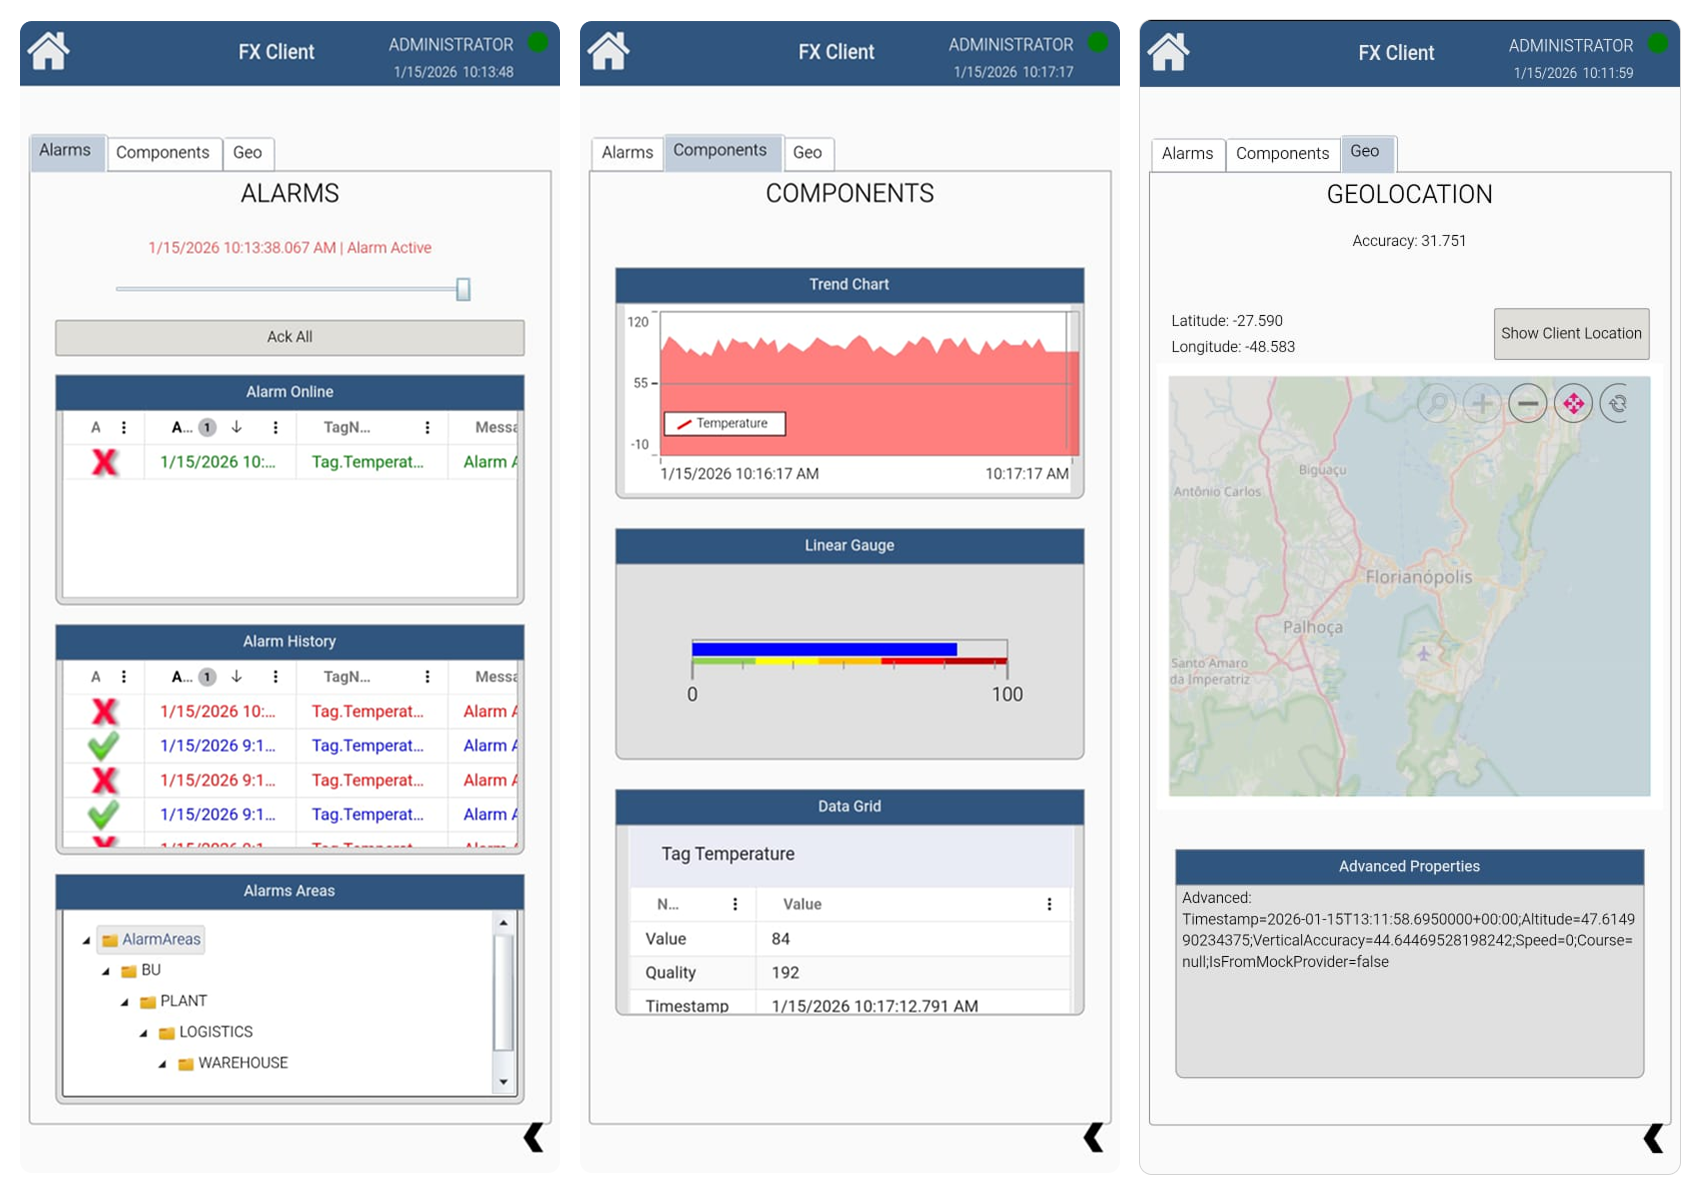This screenshot has height=1194, width=1700.
Task: Click the first green checkmark in Alarm History
Action: coord(103,746)
